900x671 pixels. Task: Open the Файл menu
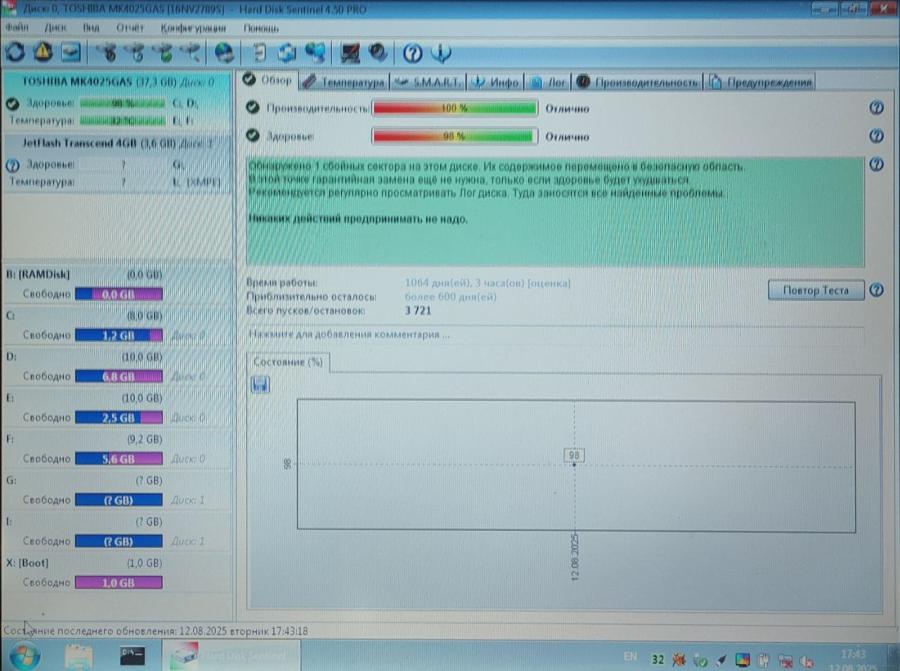(17, 27)
